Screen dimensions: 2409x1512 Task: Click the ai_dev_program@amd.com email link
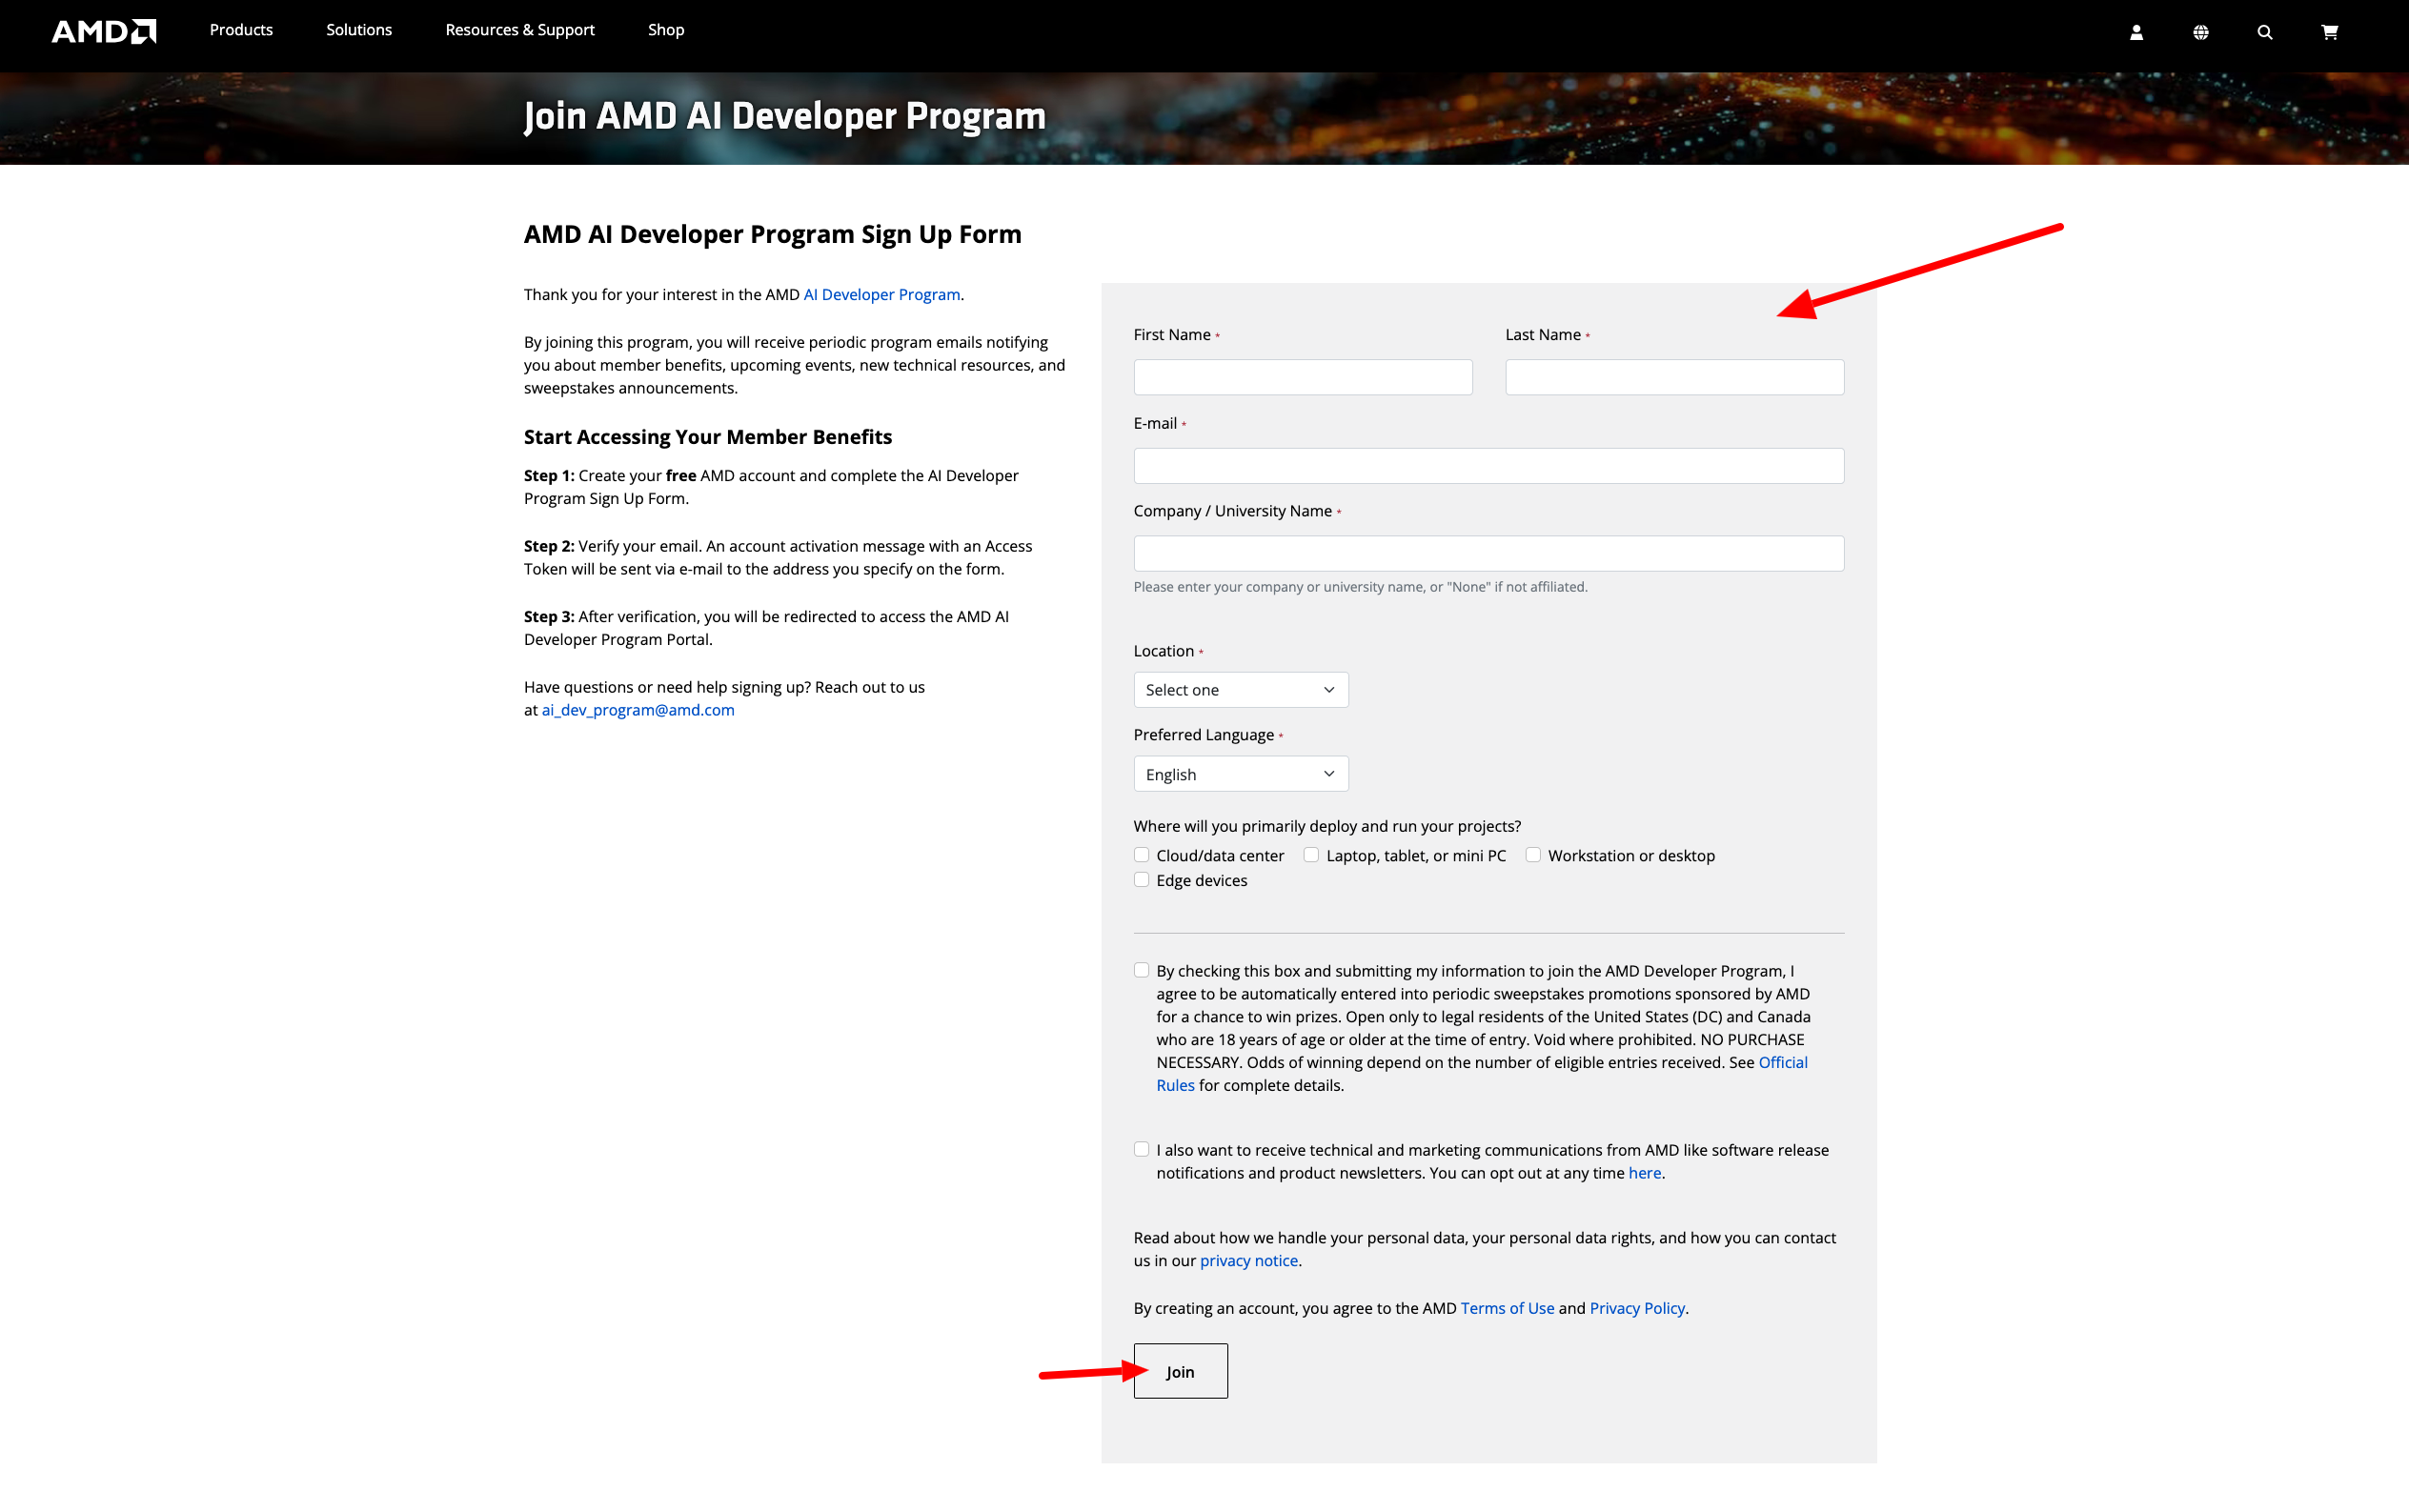coord(638,710)
